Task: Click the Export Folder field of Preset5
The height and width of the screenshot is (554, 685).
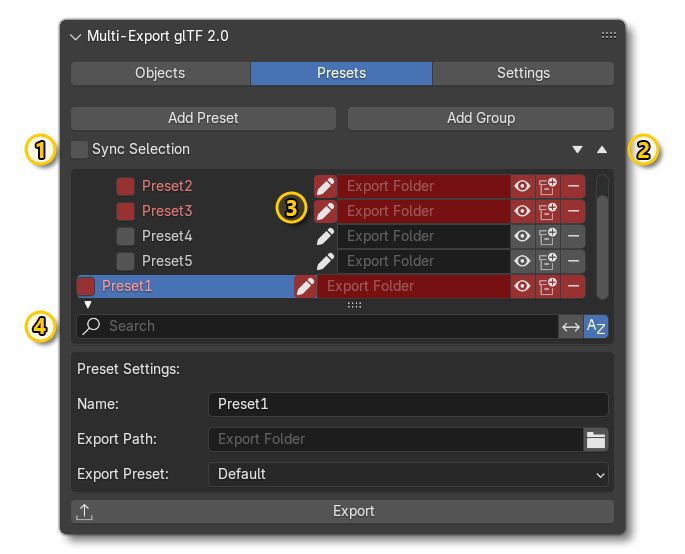Action: point(424,261)
